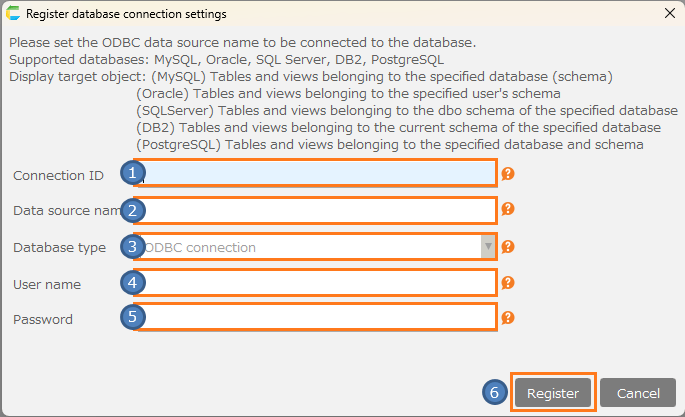Click the blue number 6 badge
This screenshot has height=417, width=685.
click(x=495, y=393)
